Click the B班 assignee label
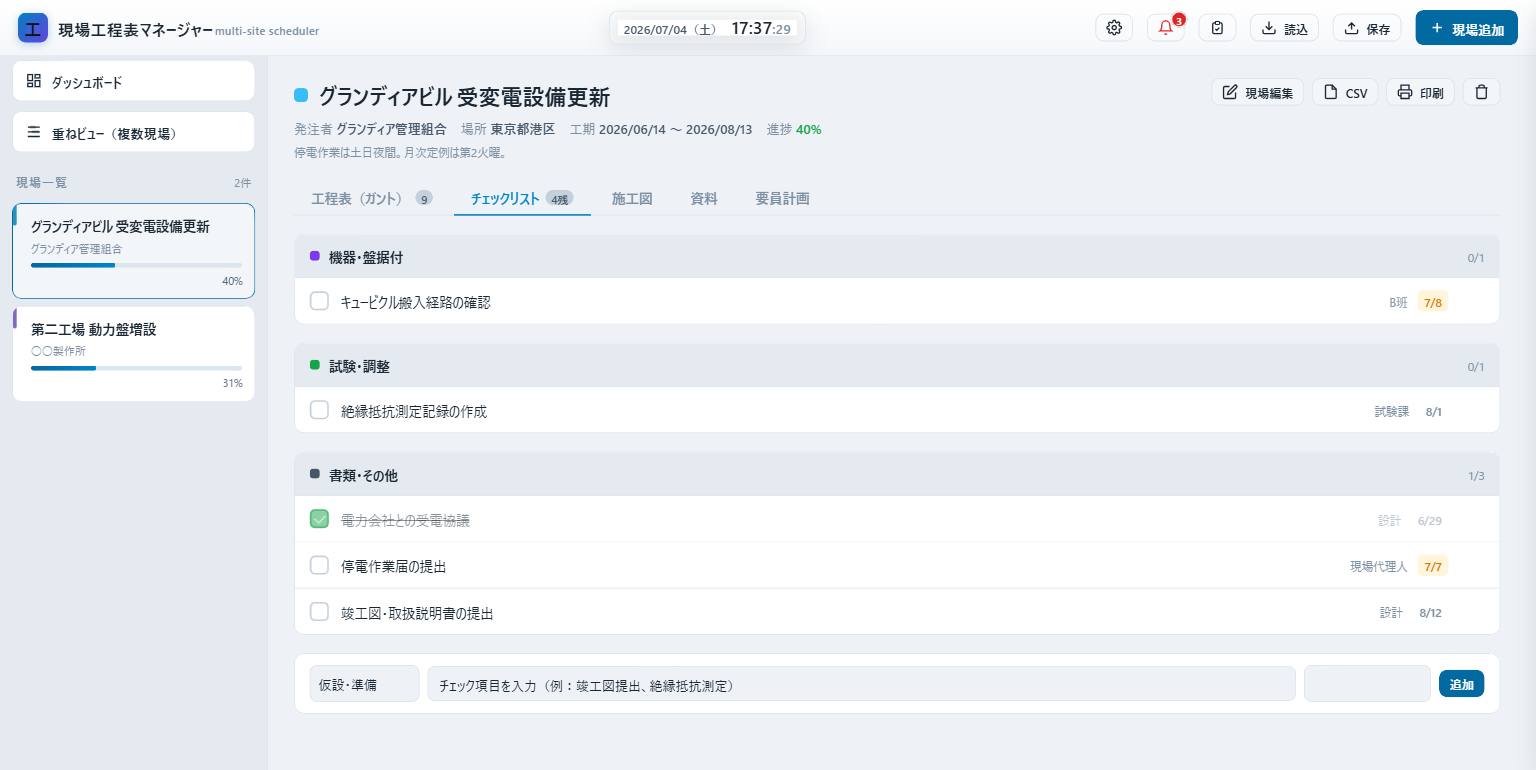The height and width of the screenshot is (770, 1536). (x=1398, y=302)
